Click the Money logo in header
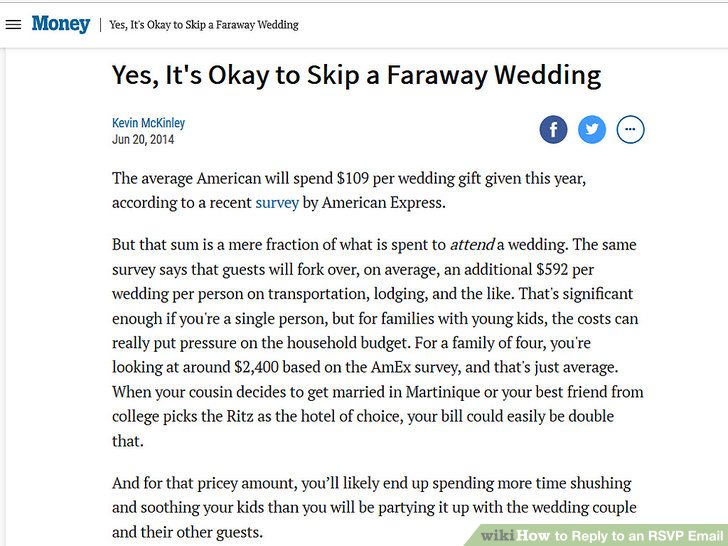 click(x=61, y=24)
